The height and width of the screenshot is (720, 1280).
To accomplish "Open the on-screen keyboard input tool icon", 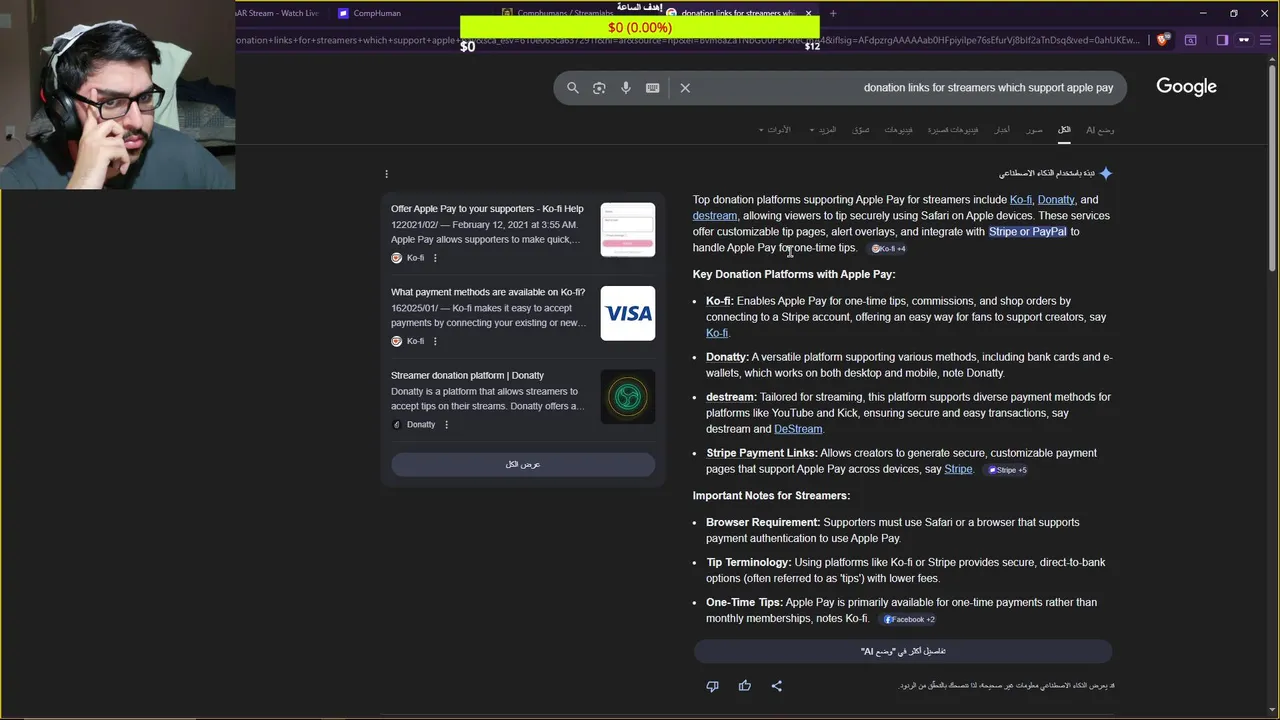I will click(x=653, y=88).
